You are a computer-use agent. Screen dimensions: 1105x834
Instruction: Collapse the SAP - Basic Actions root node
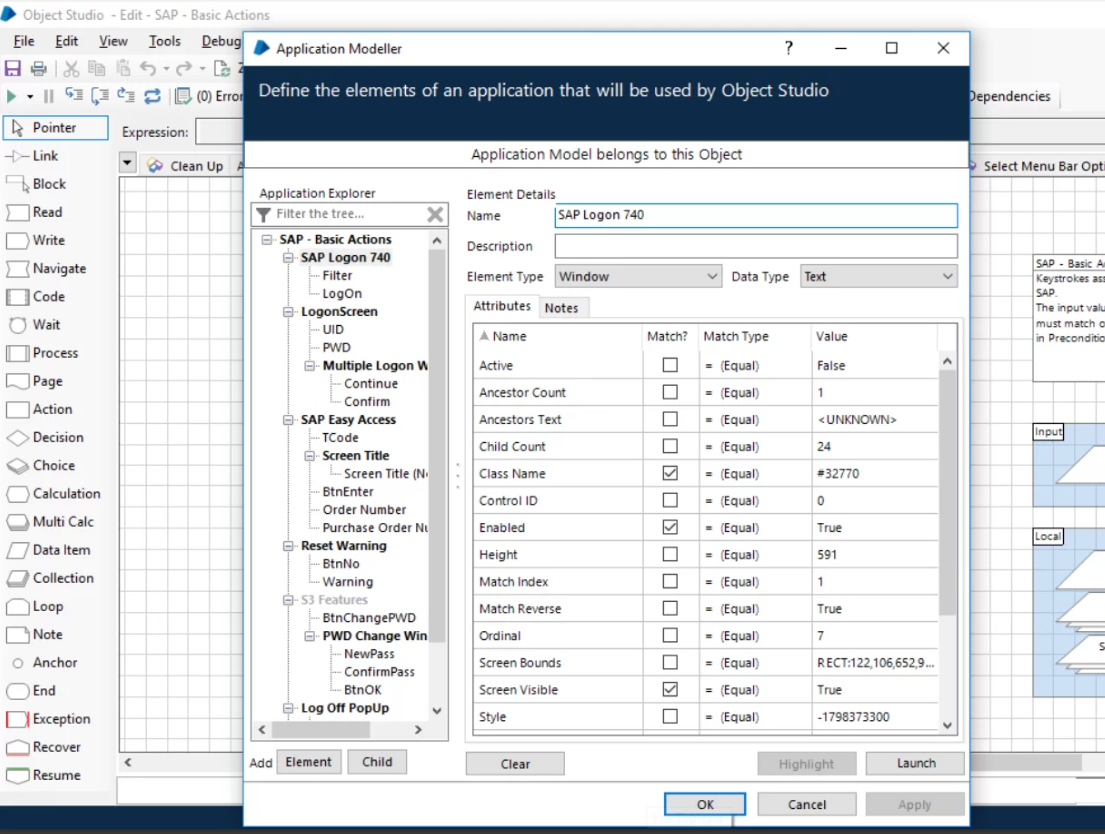[x=267, y=240]
